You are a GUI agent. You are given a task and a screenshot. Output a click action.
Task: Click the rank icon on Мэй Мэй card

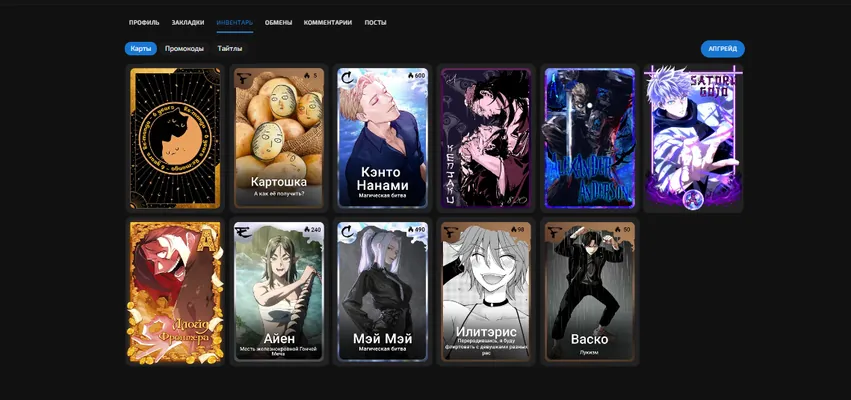(347, 232)
